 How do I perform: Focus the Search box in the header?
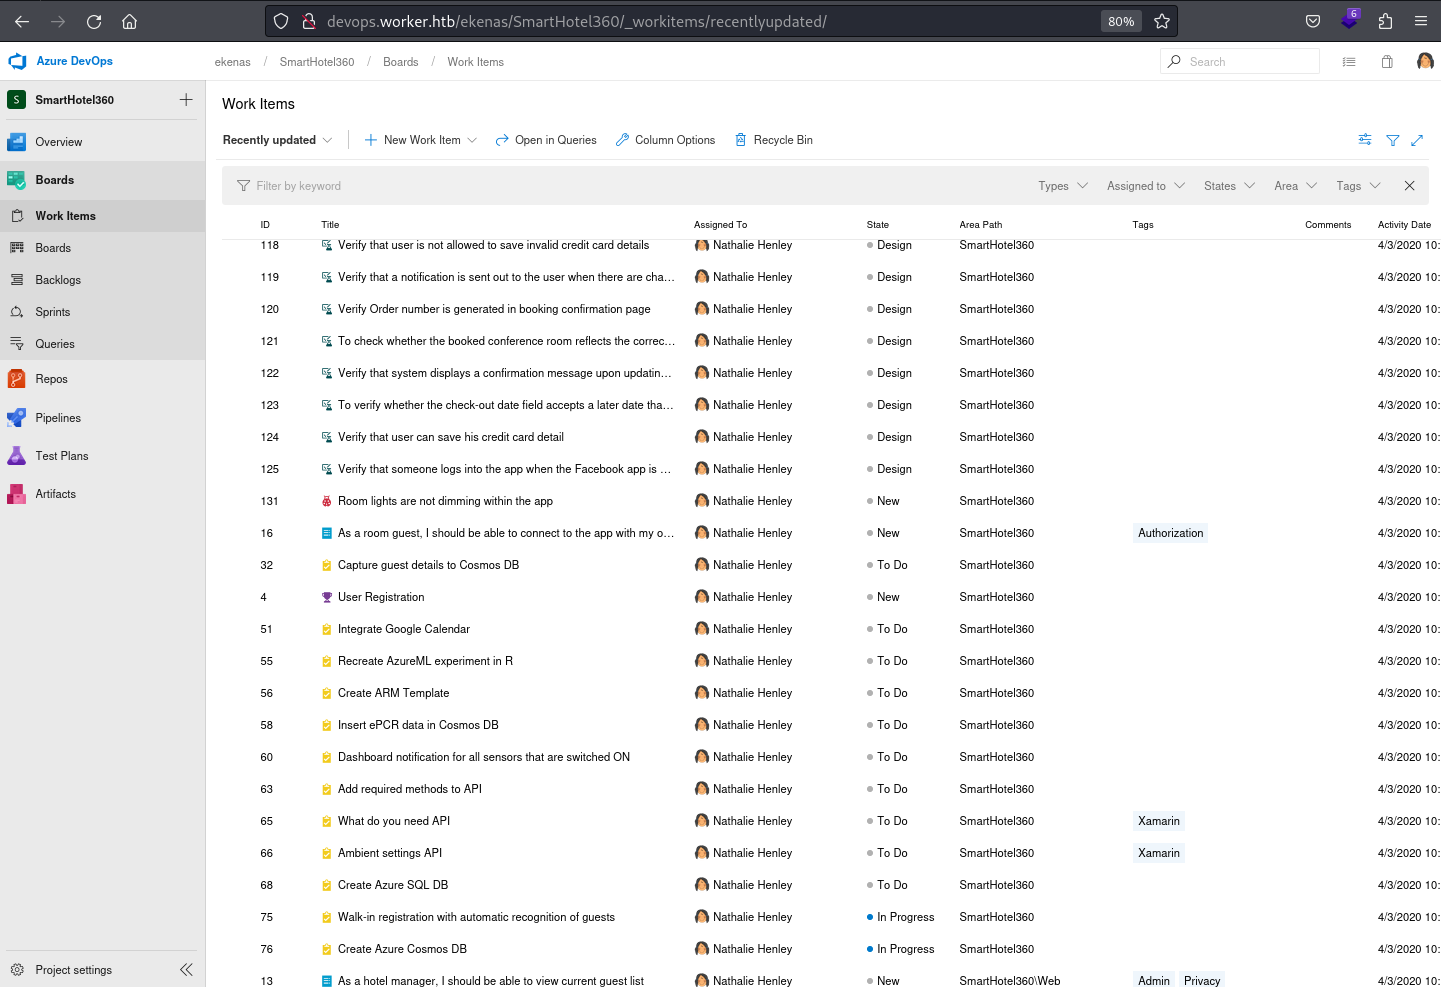tap(1240, 61)
